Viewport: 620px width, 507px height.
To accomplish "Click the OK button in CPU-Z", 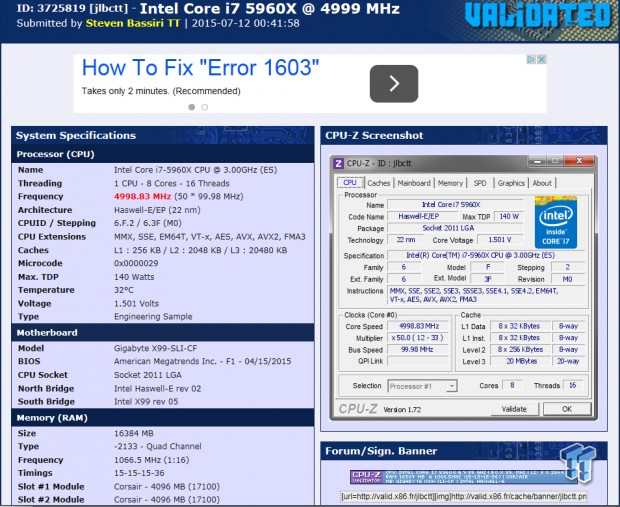I will click(567, 409).
